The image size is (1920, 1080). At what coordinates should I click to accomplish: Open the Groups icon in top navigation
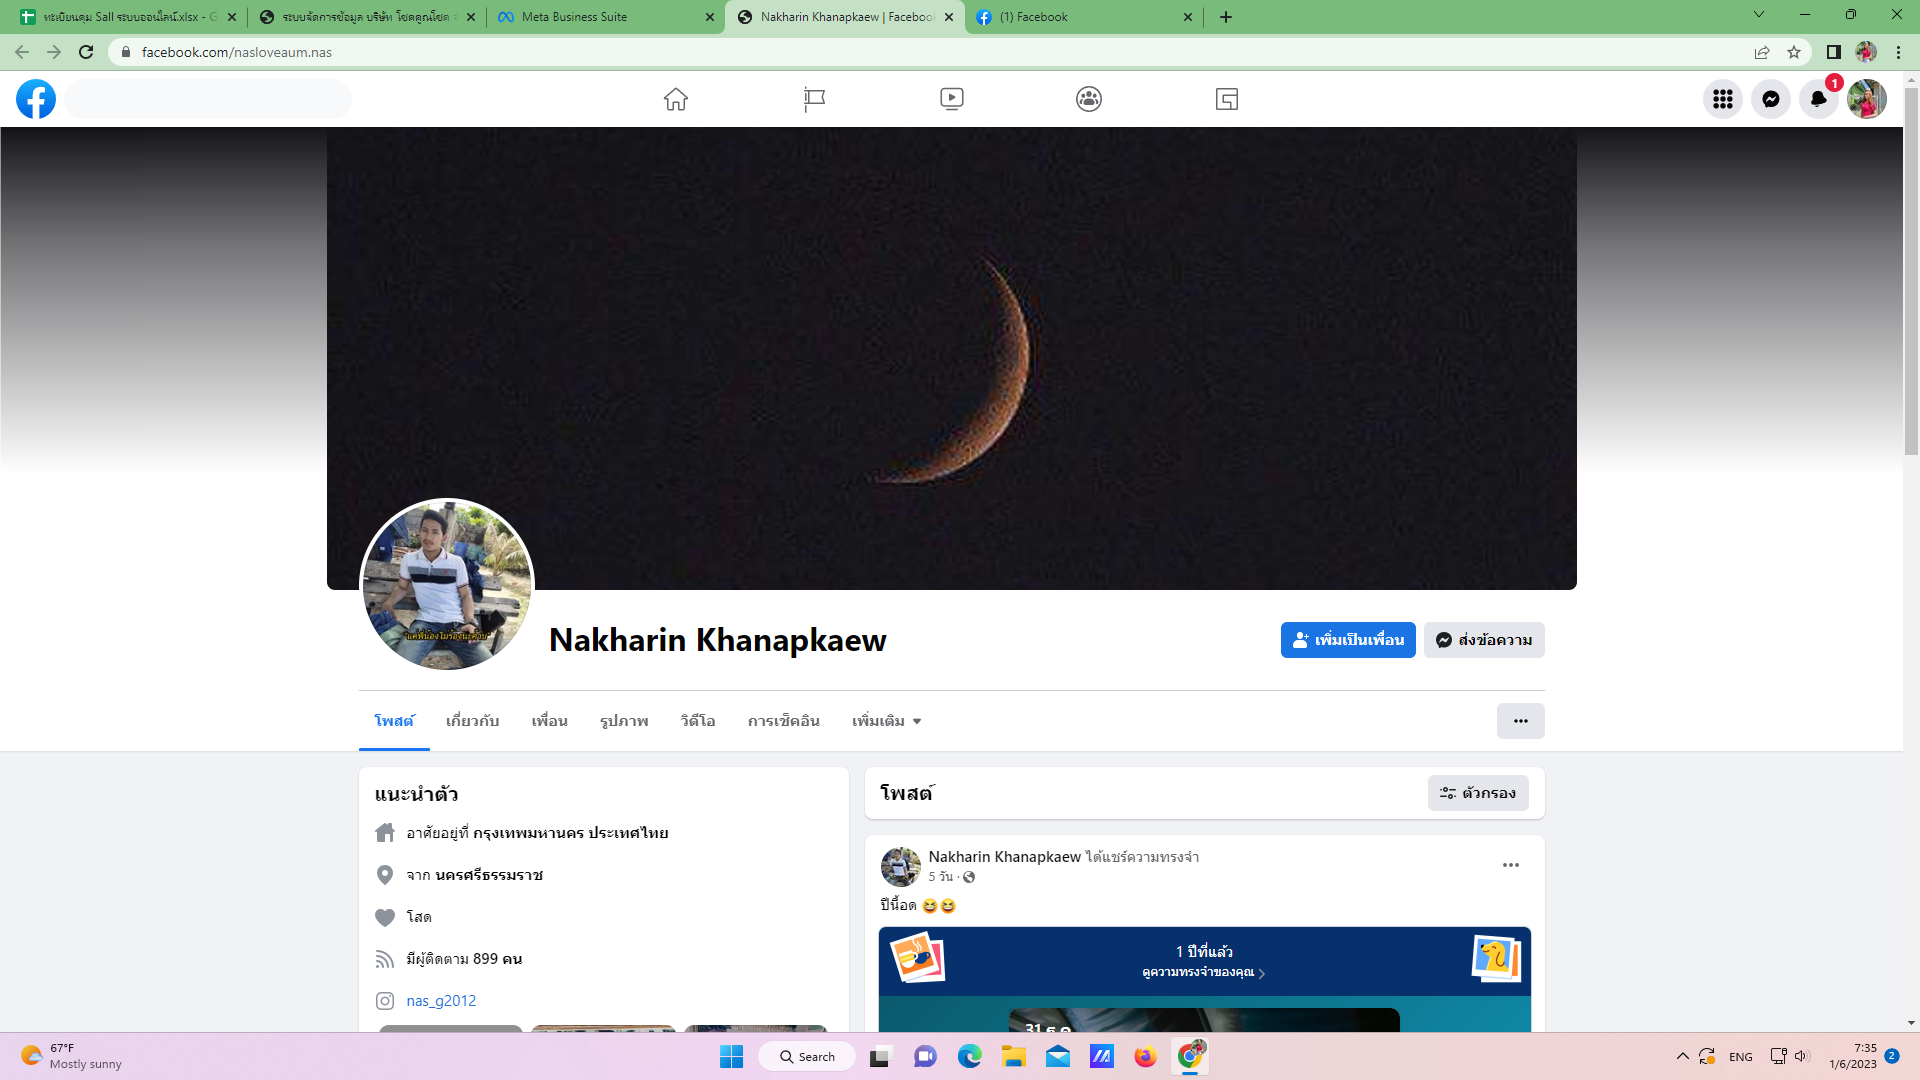1089,99
